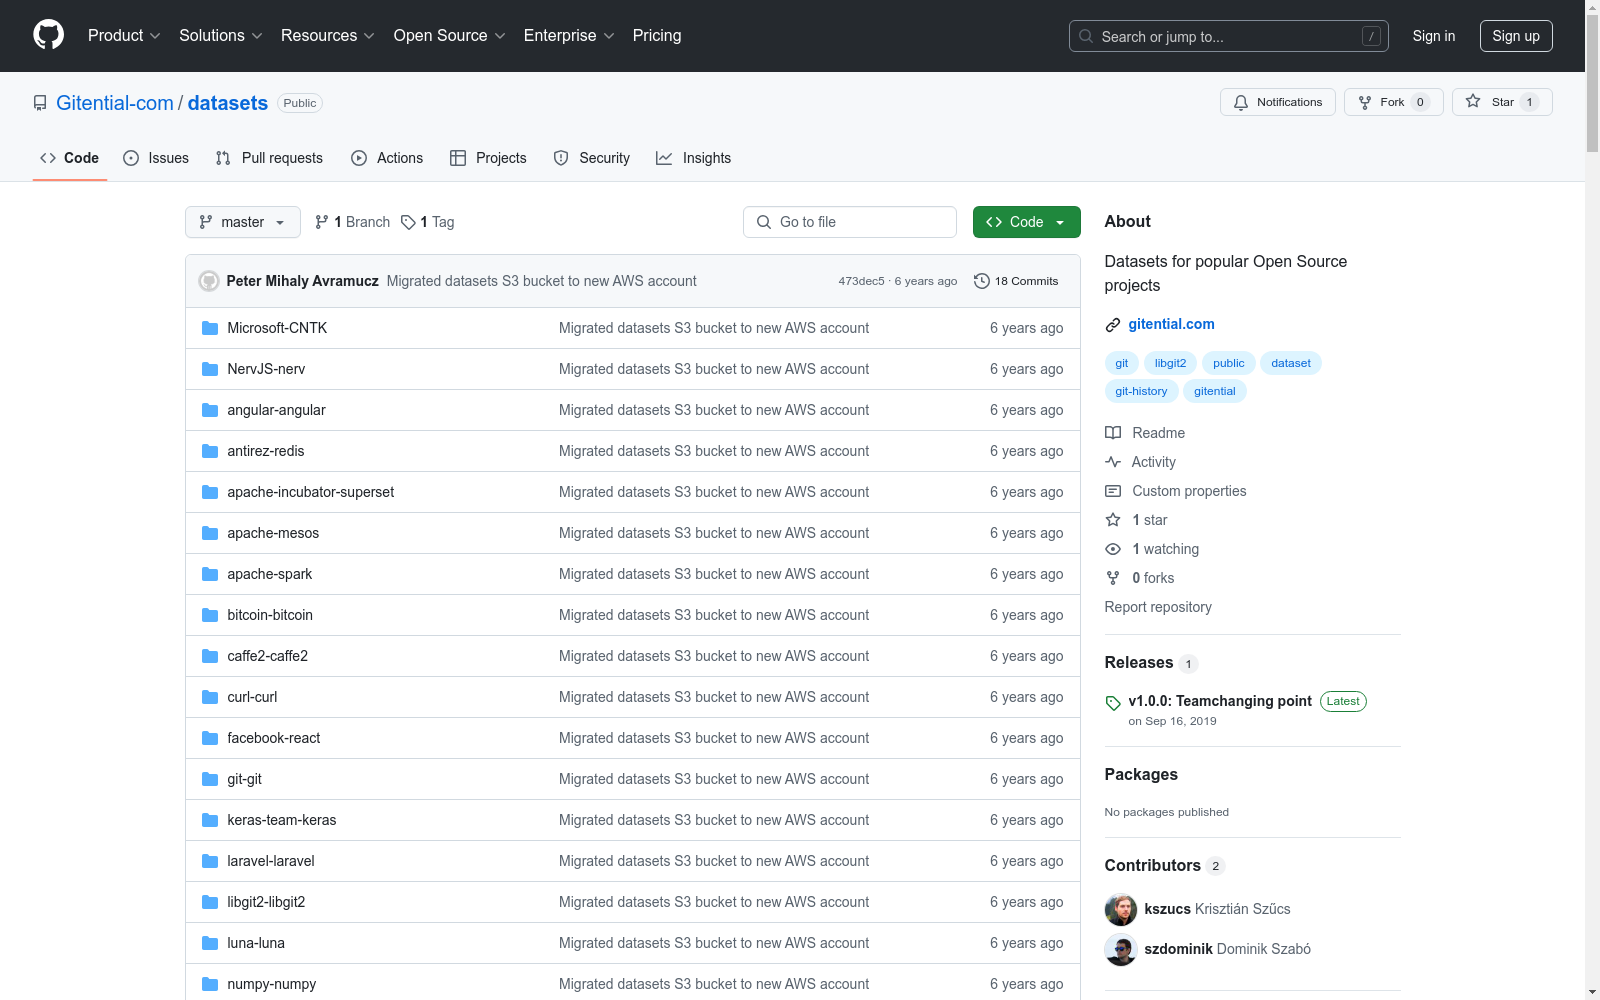
Task: Click the repository icon beside Gitential-com
Action: pos(40,103)
